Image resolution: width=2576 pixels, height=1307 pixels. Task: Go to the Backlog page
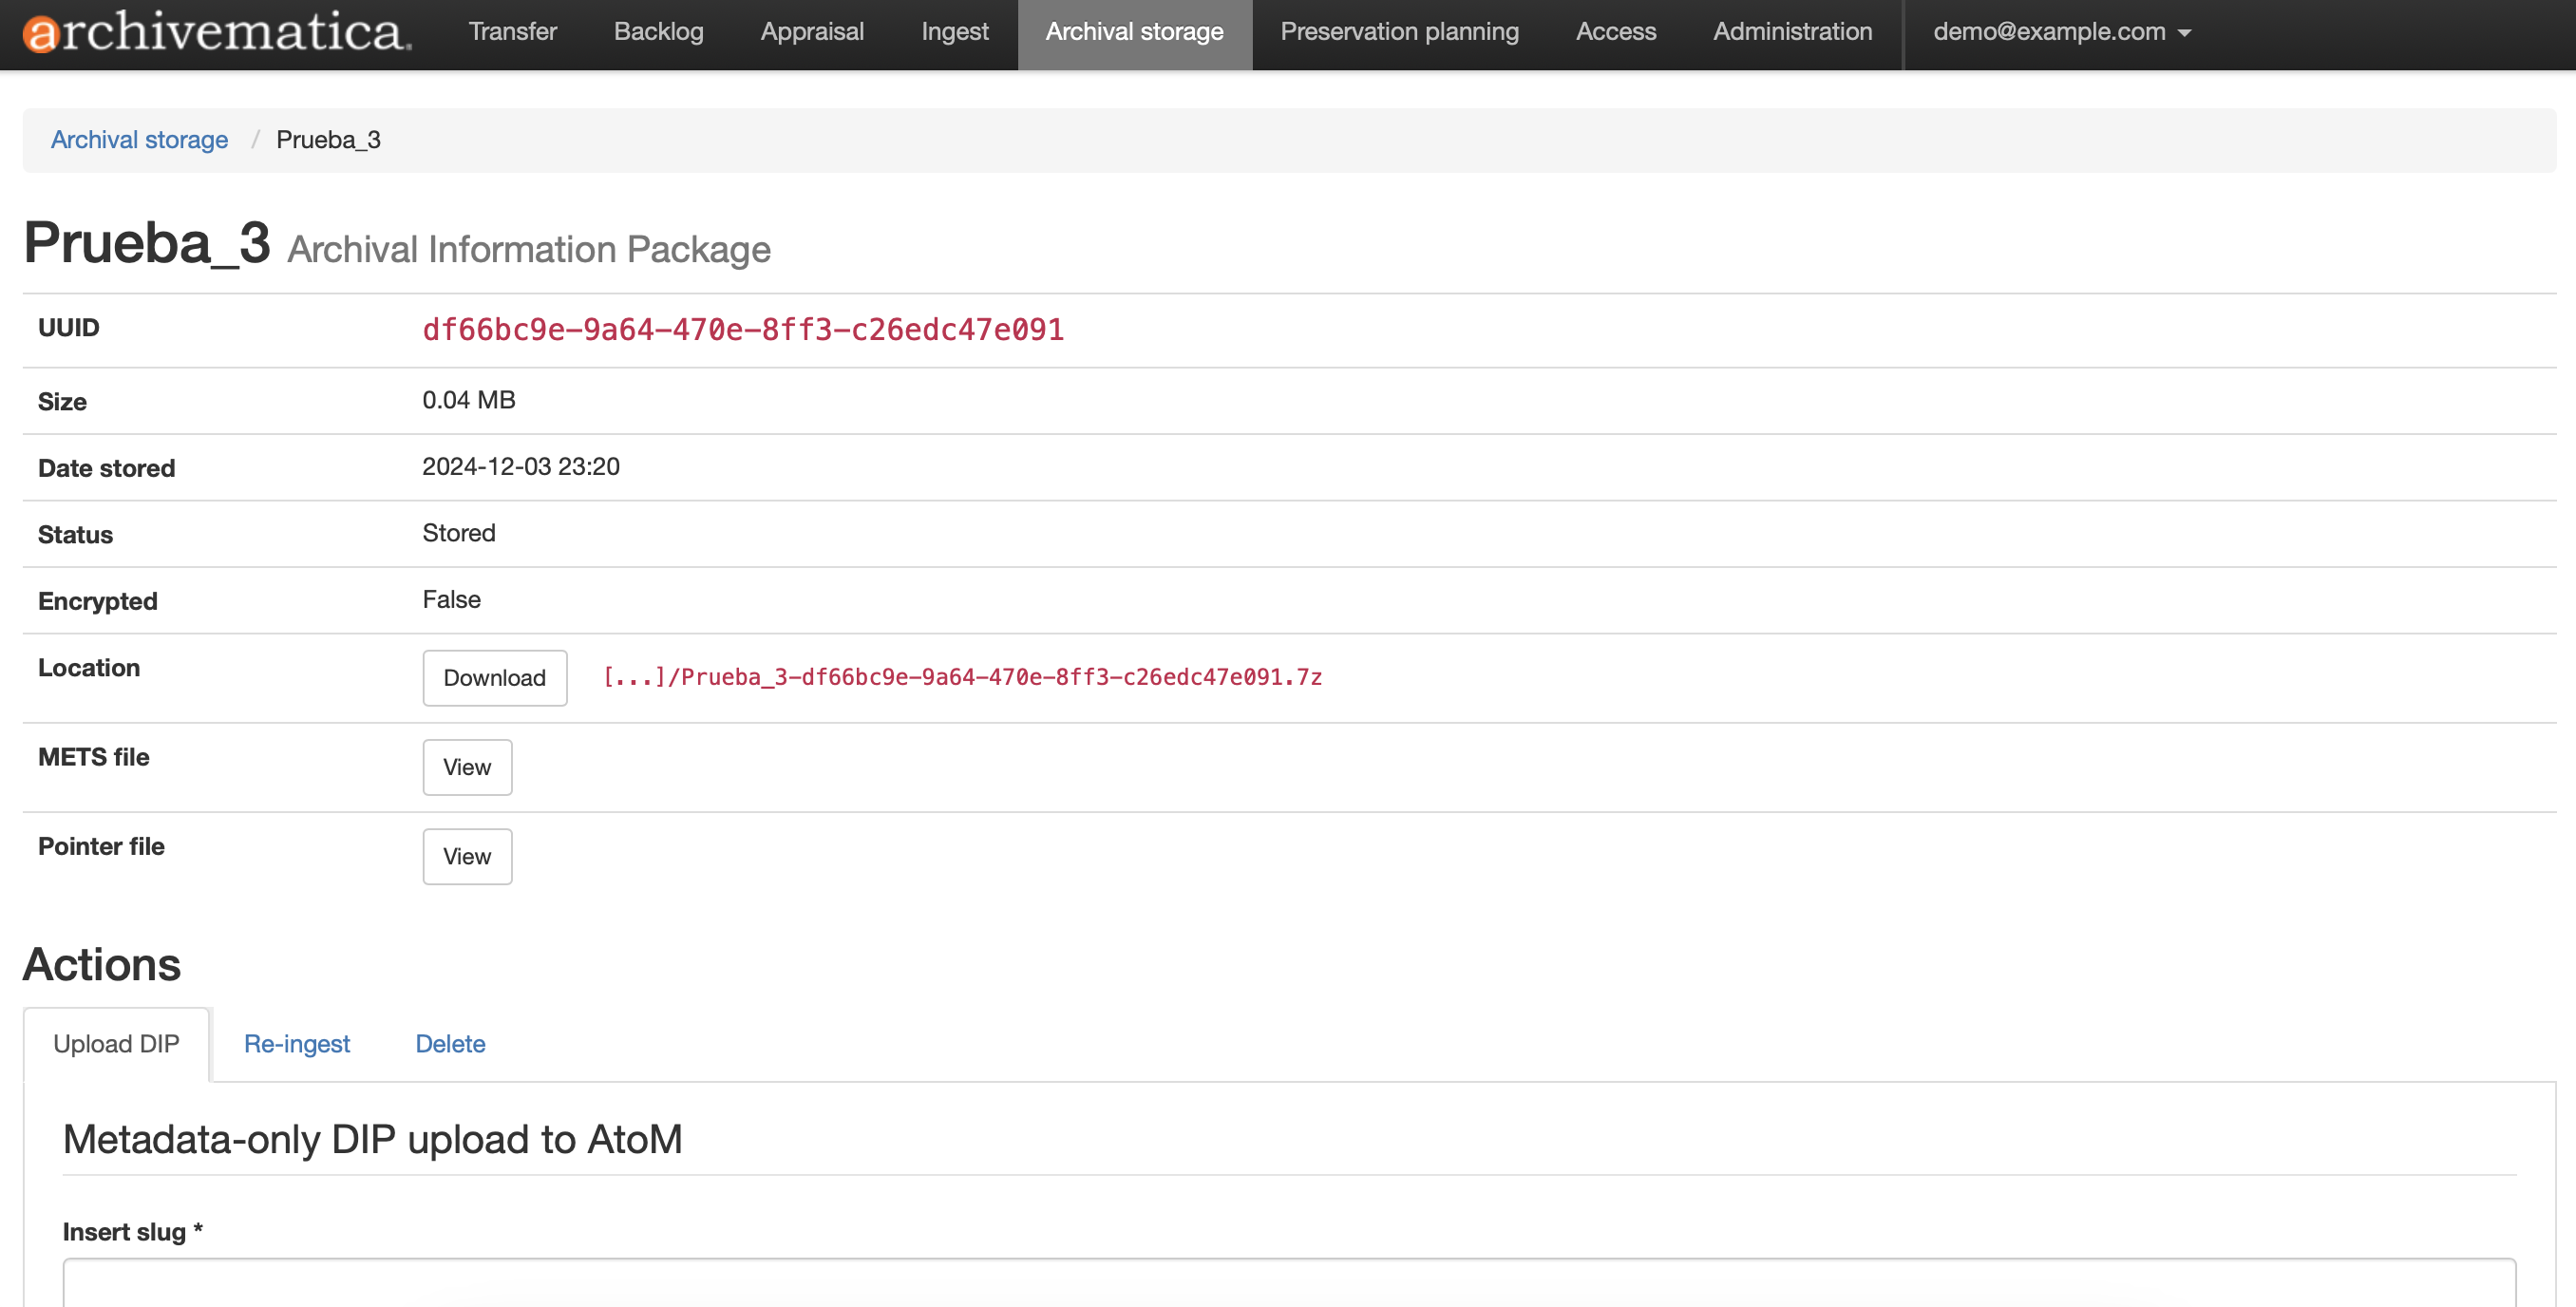click(x=658, y=32)
